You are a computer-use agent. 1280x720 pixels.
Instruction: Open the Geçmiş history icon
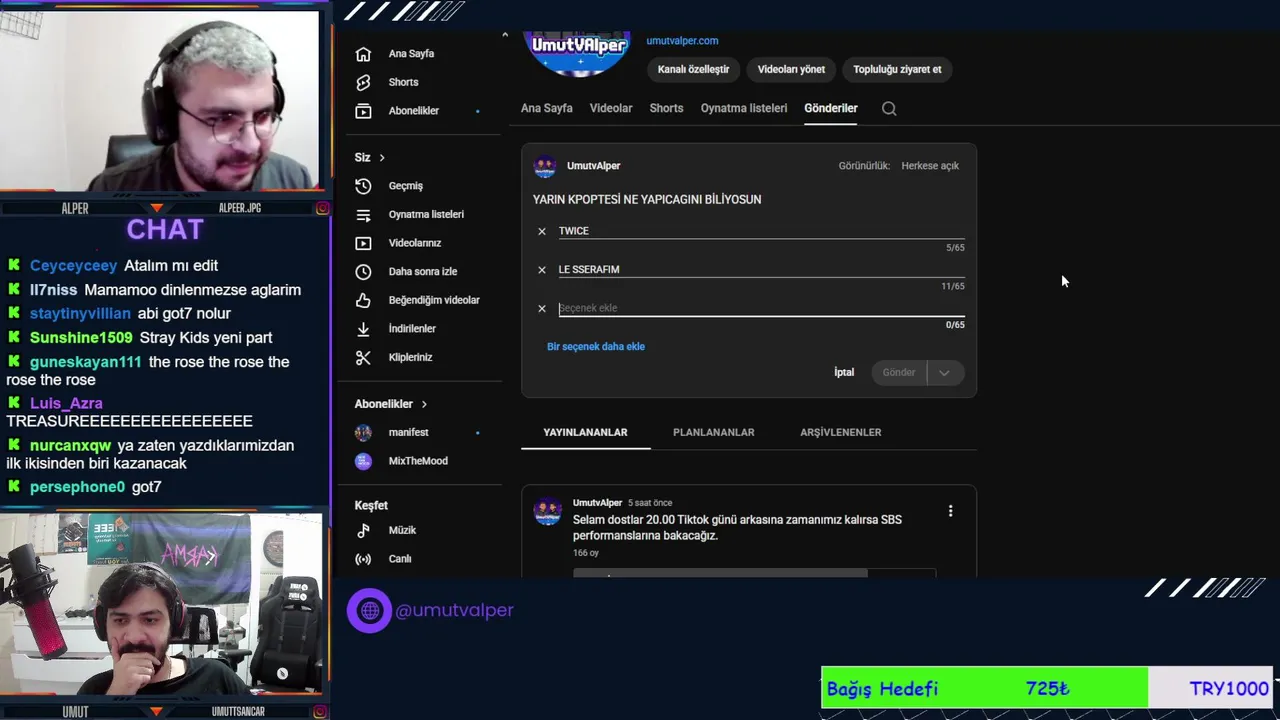point(363,186)
